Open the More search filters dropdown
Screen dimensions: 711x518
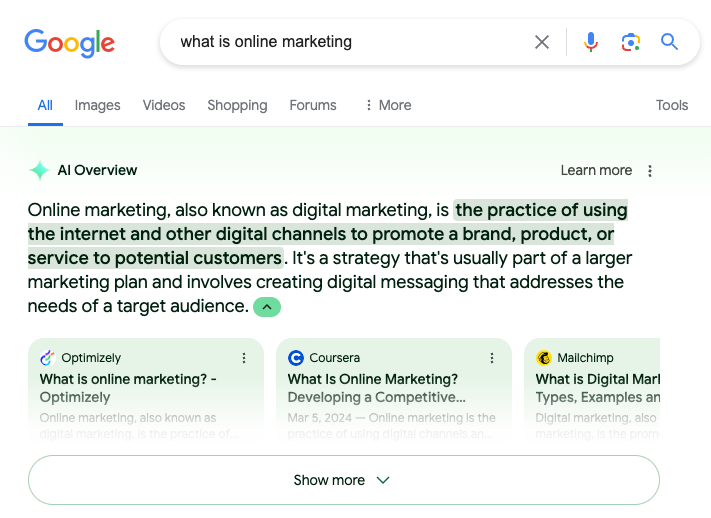point(388,105)
